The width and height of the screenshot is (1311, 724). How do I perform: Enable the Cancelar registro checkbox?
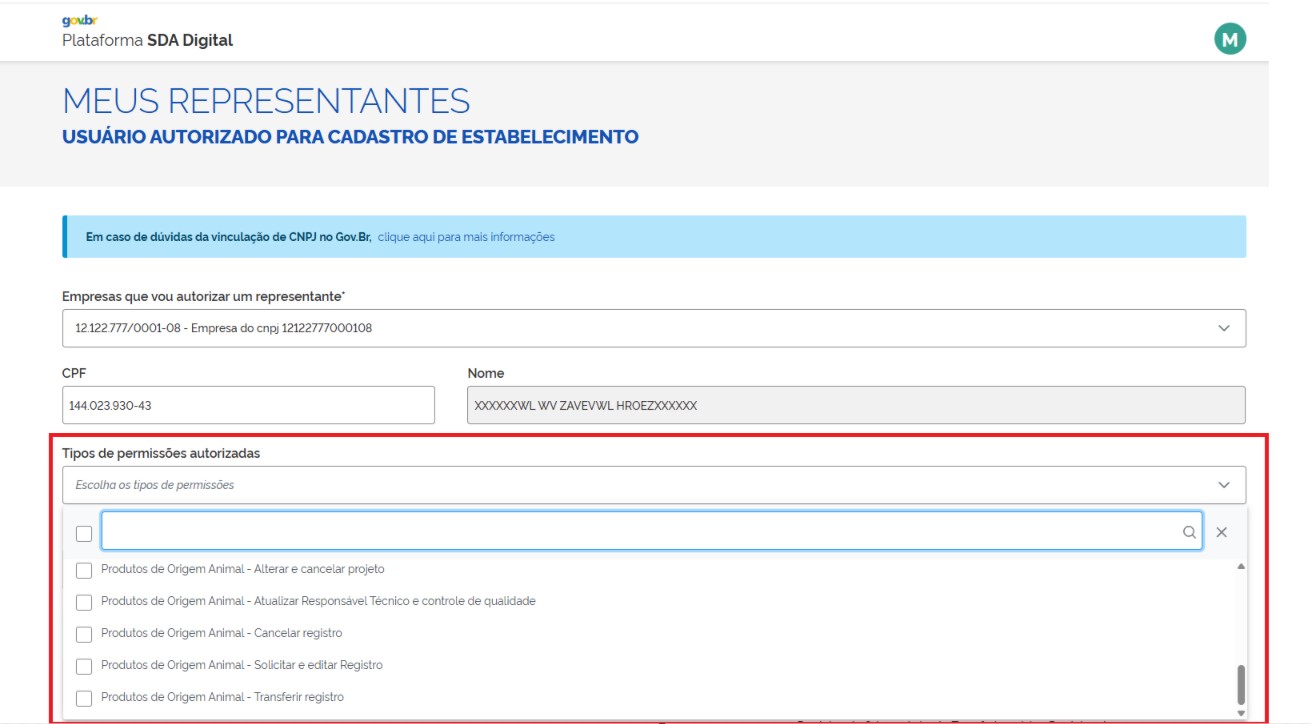pyautogui.click(x=84, y=634)
